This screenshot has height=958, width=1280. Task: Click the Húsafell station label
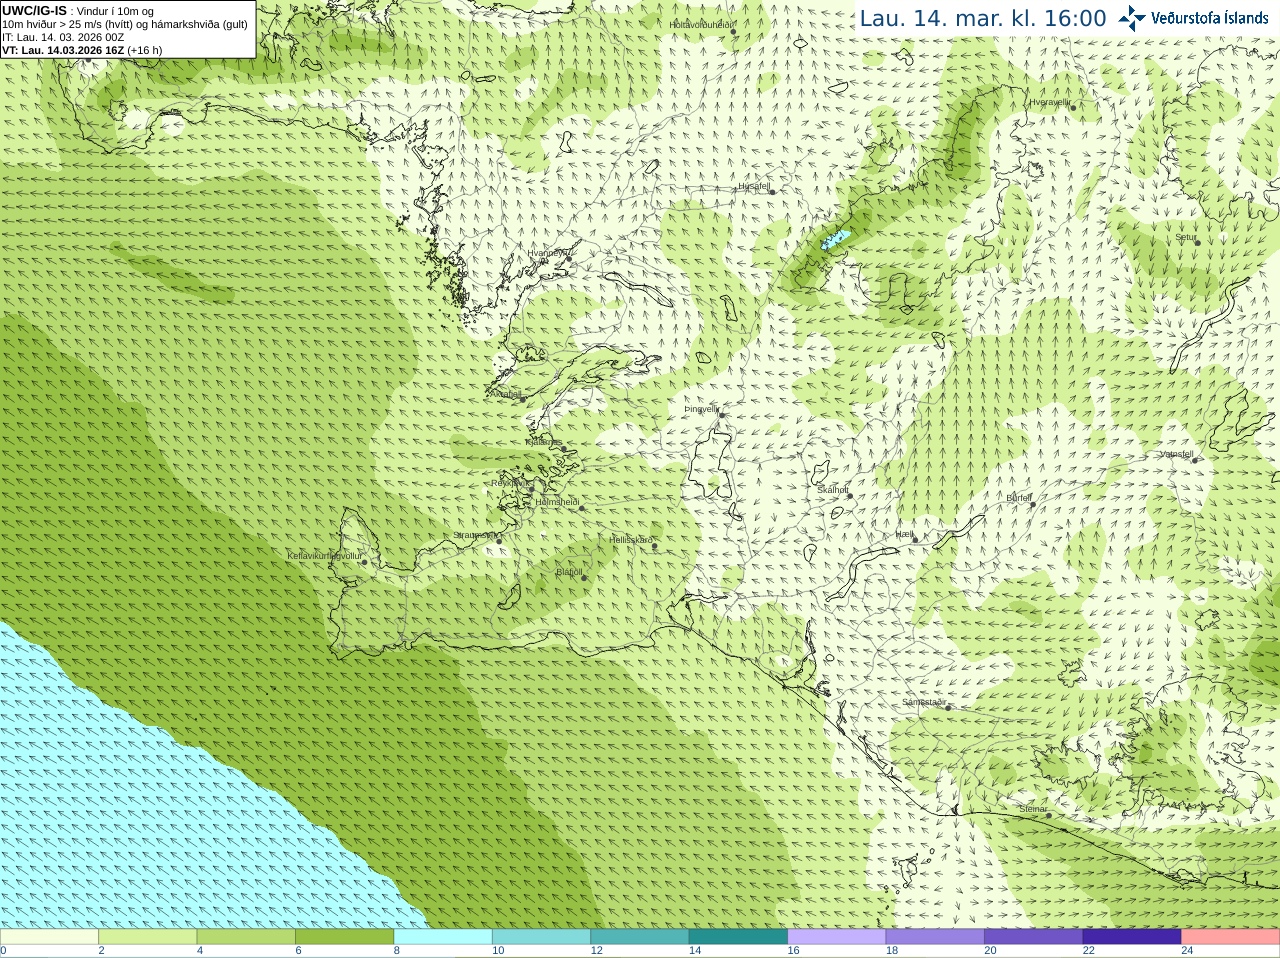[x=754, y=186]
